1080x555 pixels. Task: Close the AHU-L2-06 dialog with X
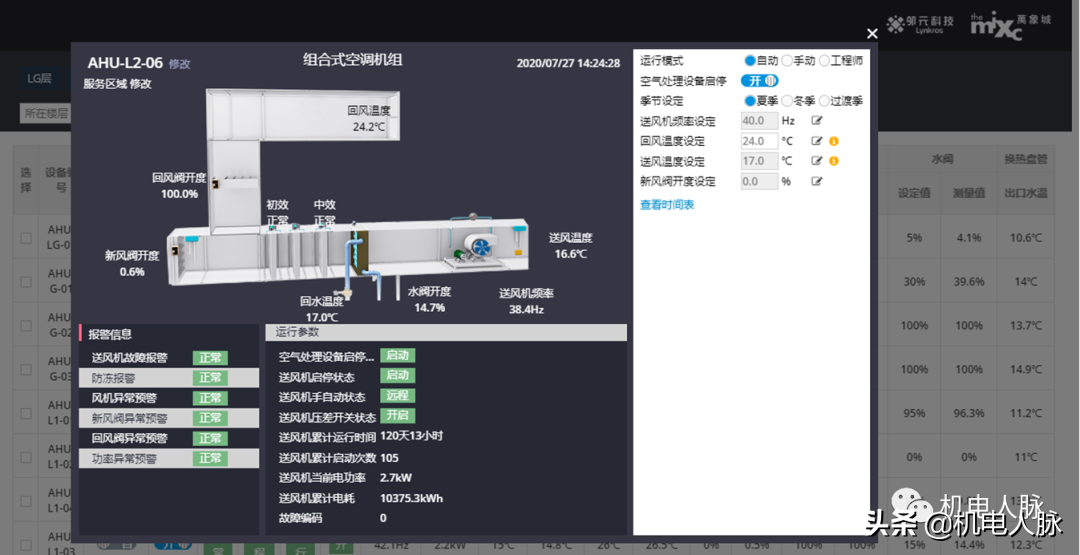(x=872, y=33)
